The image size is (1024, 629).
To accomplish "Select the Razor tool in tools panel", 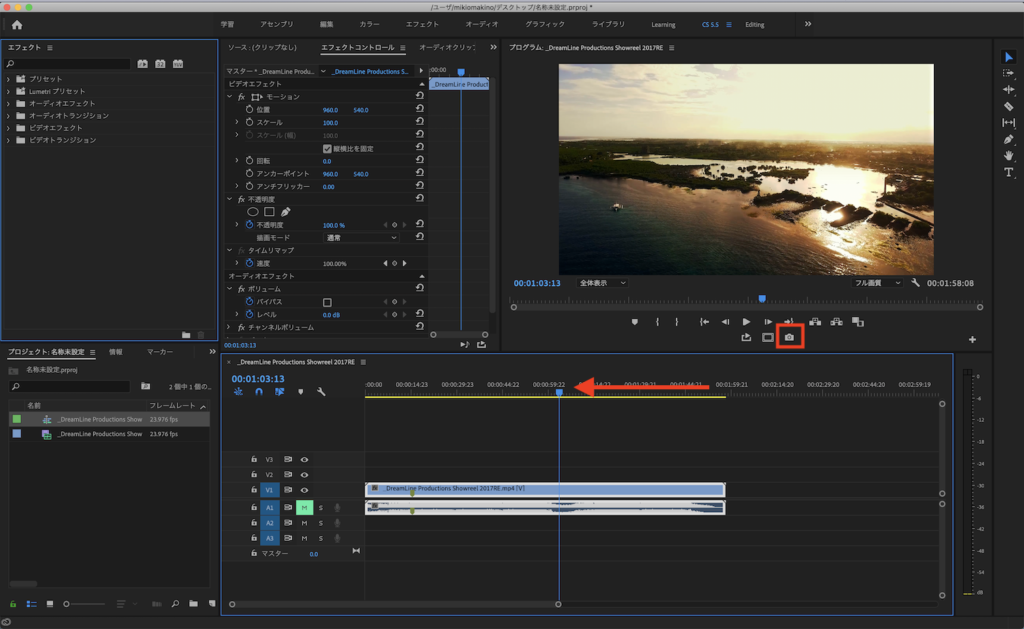I will tap(1008, 106).
